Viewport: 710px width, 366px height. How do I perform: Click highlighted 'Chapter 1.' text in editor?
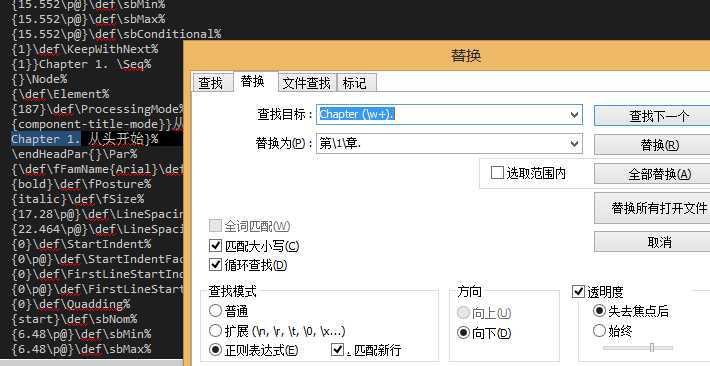(x=46, y=139)
